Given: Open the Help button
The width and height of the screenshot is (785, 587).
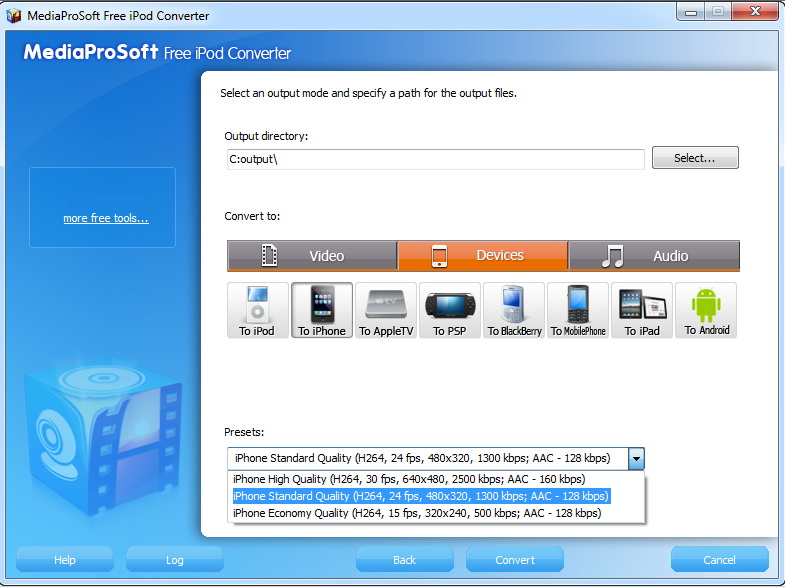Looking at the screenshot, I should (65, 559).
